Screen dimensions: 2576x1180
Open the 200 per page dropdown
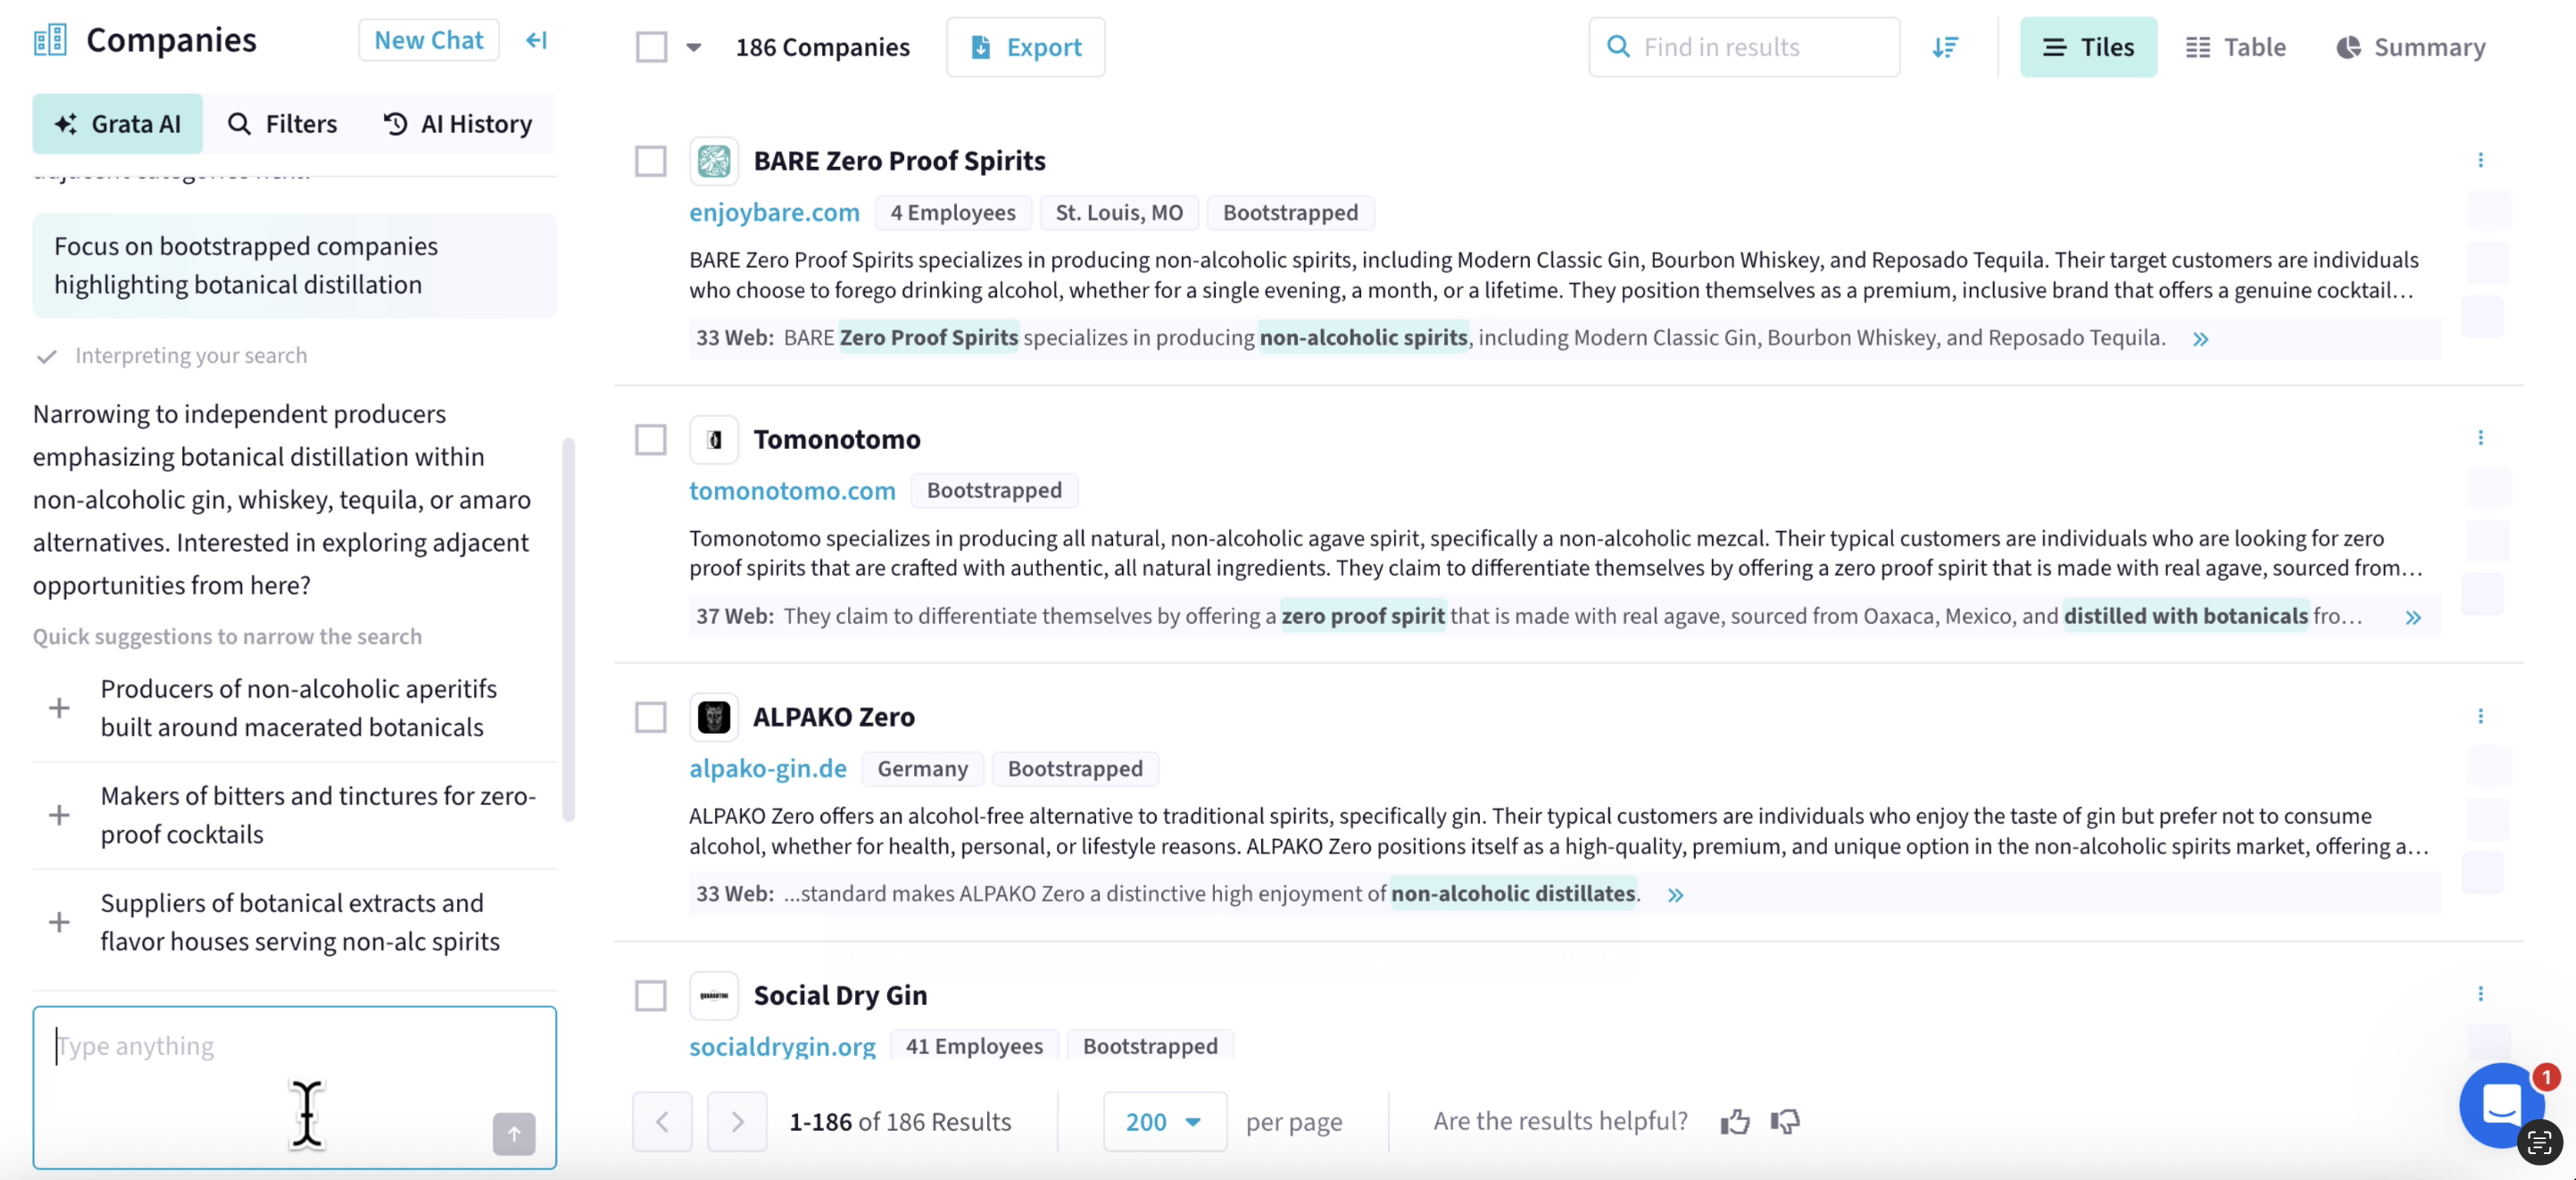[x=1164, y=1121]
